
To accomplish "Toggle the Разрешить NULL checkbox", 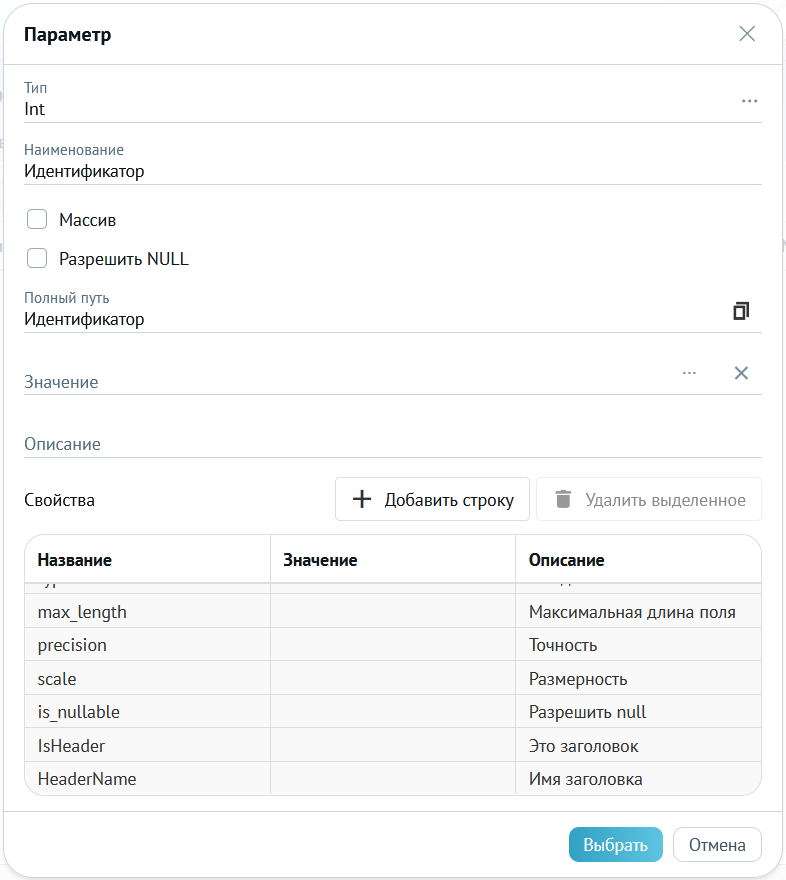I will (37, 259).
